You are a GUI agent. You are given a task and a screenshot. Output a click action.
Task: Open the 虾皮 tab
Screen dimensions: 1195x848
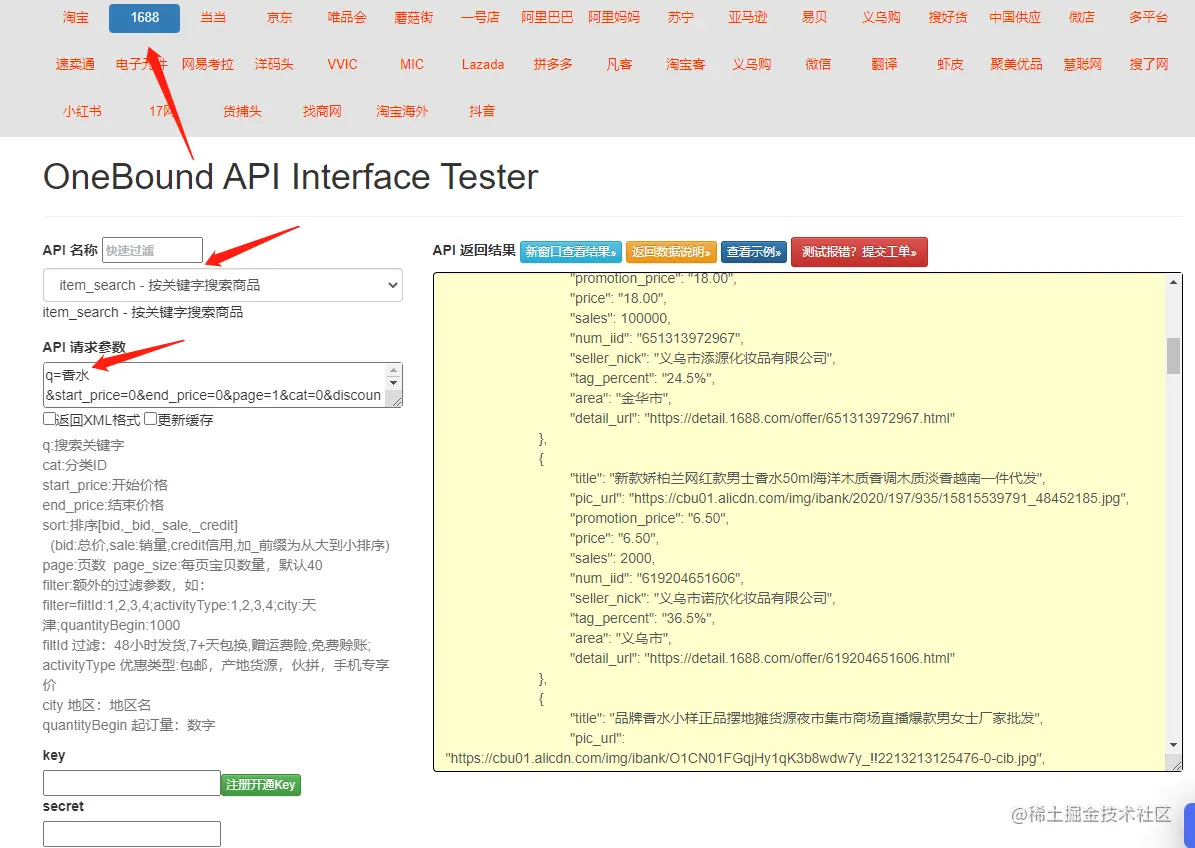[x=950, y=65]
